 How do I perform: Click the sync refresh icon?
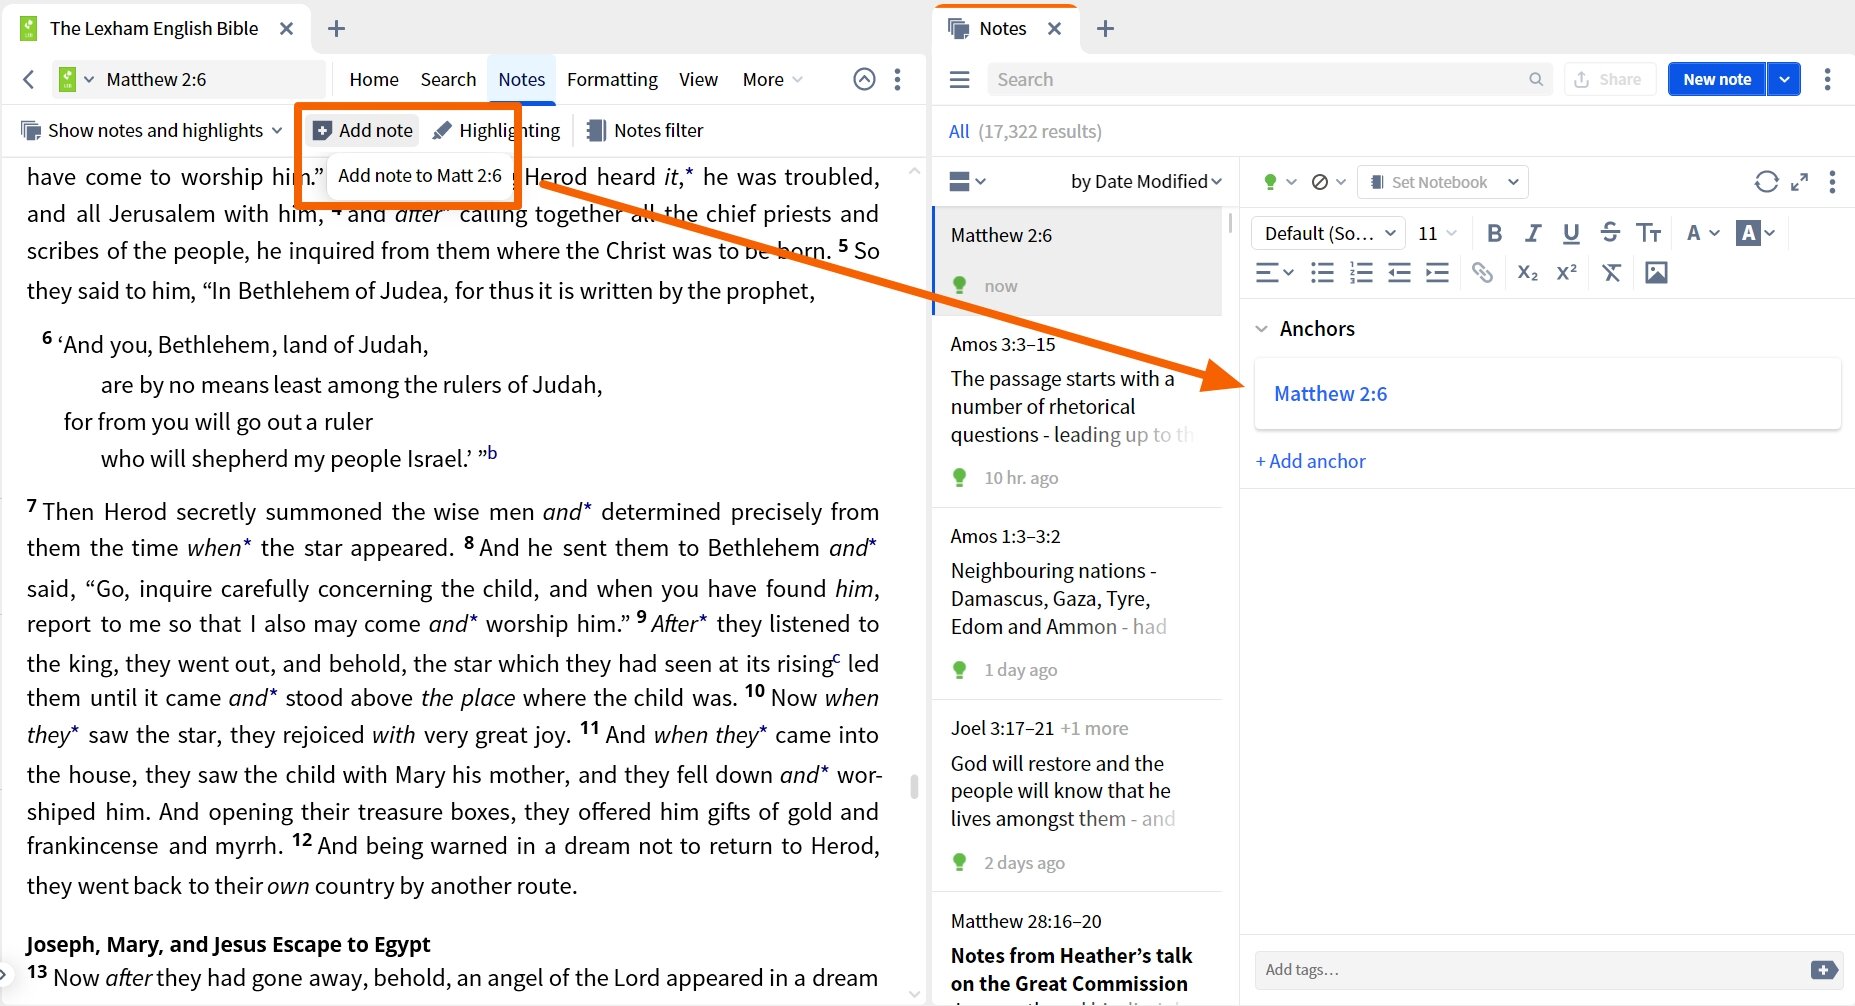point(1766,181)
